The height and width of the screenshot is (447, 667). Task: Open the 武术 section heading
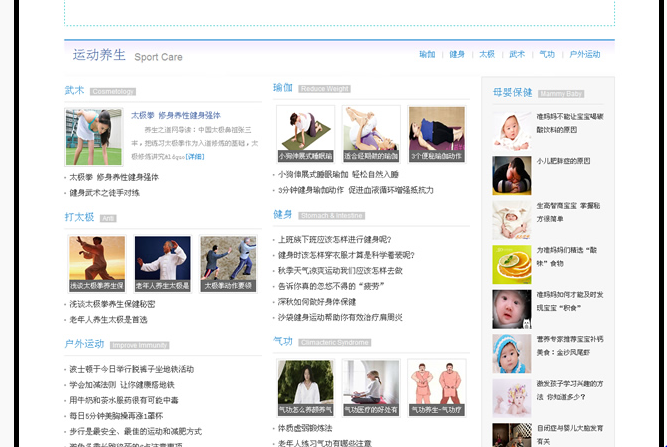click(74, 90)
